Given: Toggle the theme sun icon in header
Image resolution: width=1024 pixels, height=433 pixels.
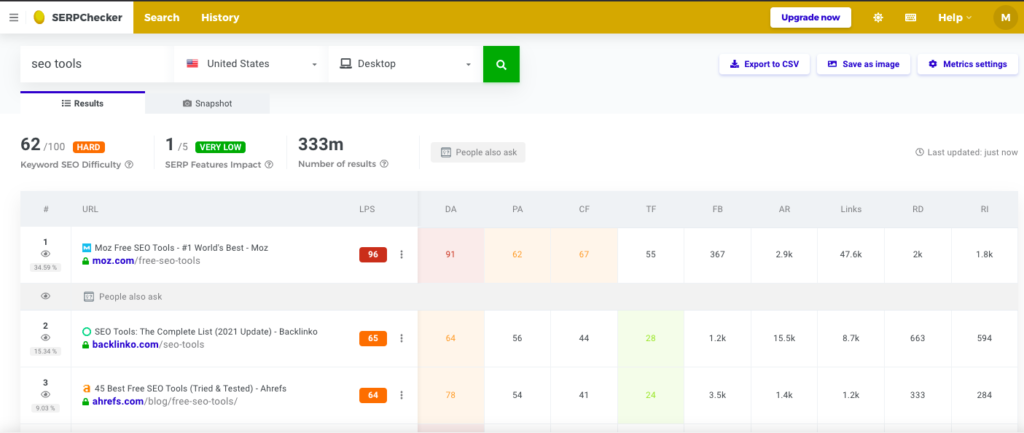Looking at the screenshot, I should coord(878,18).
